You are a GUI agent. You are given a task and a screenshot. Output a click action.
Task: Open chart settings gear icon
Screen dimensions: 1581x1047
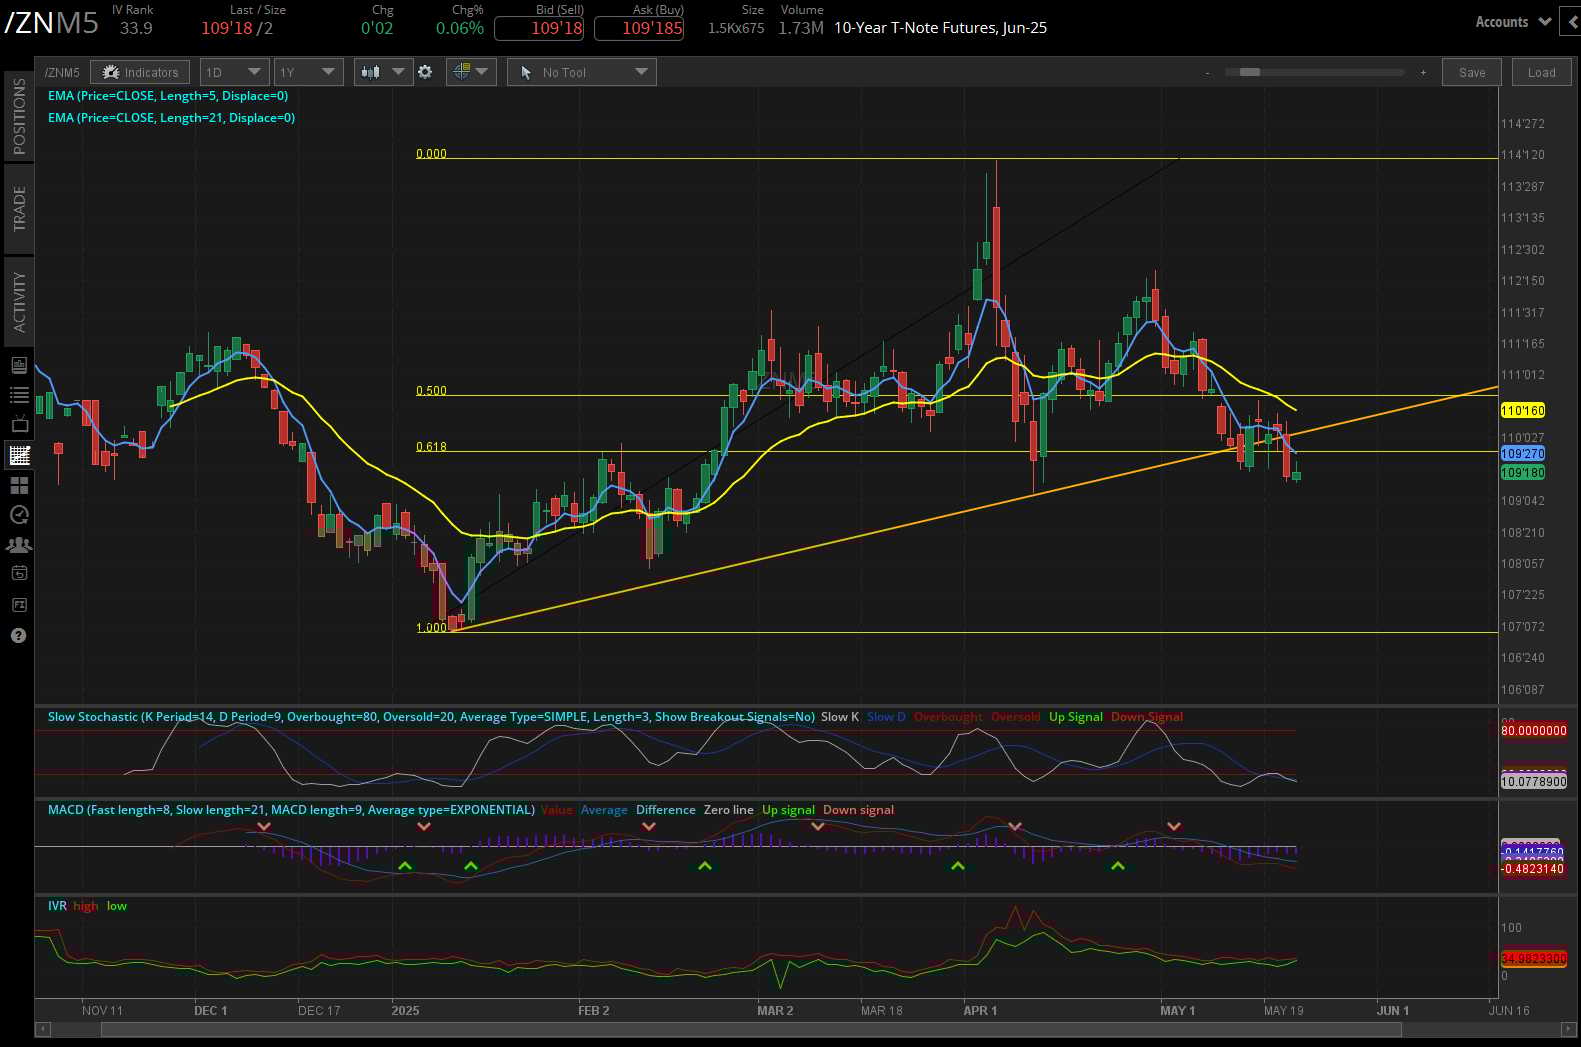(x=425, y=72)
